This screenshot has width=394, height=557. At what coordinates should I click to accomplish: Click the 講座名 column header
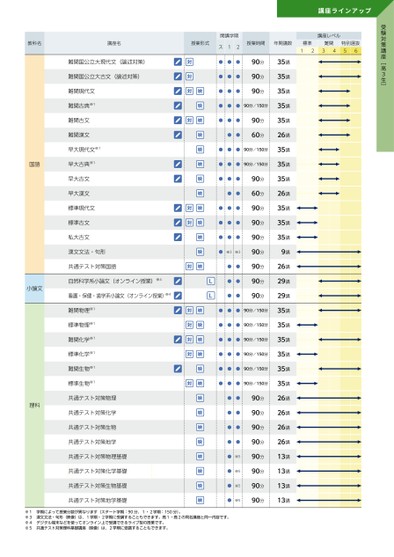tap(114, 43)
